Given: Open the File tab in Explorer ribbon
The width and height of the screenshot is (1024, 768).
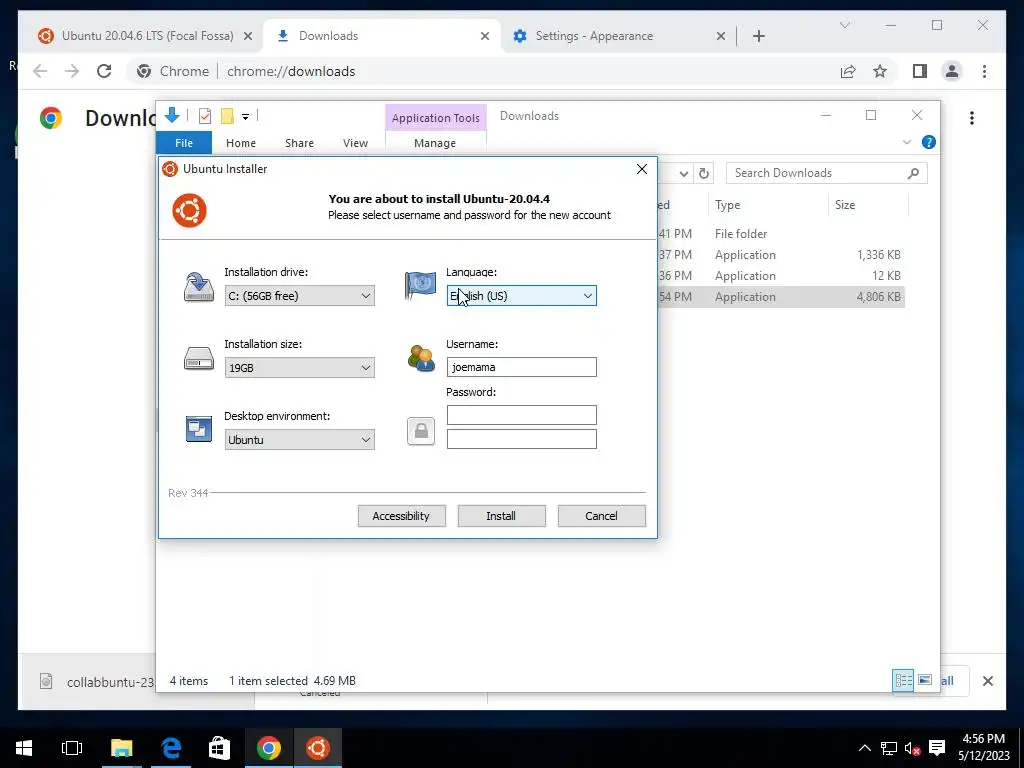Looking at the screenshot, I should pos(184,143).
